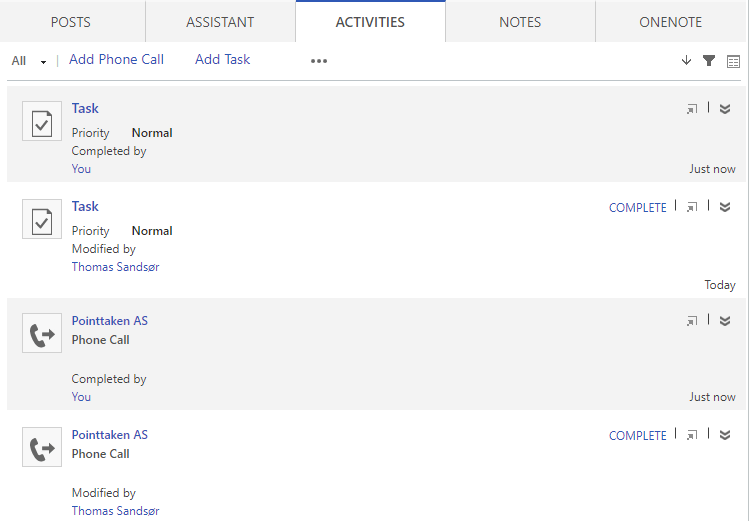Image resolution: width=750 pixels, height=521 pixels.
Task: Switch to the Posts tab
Action: click(x=70, y=22)
